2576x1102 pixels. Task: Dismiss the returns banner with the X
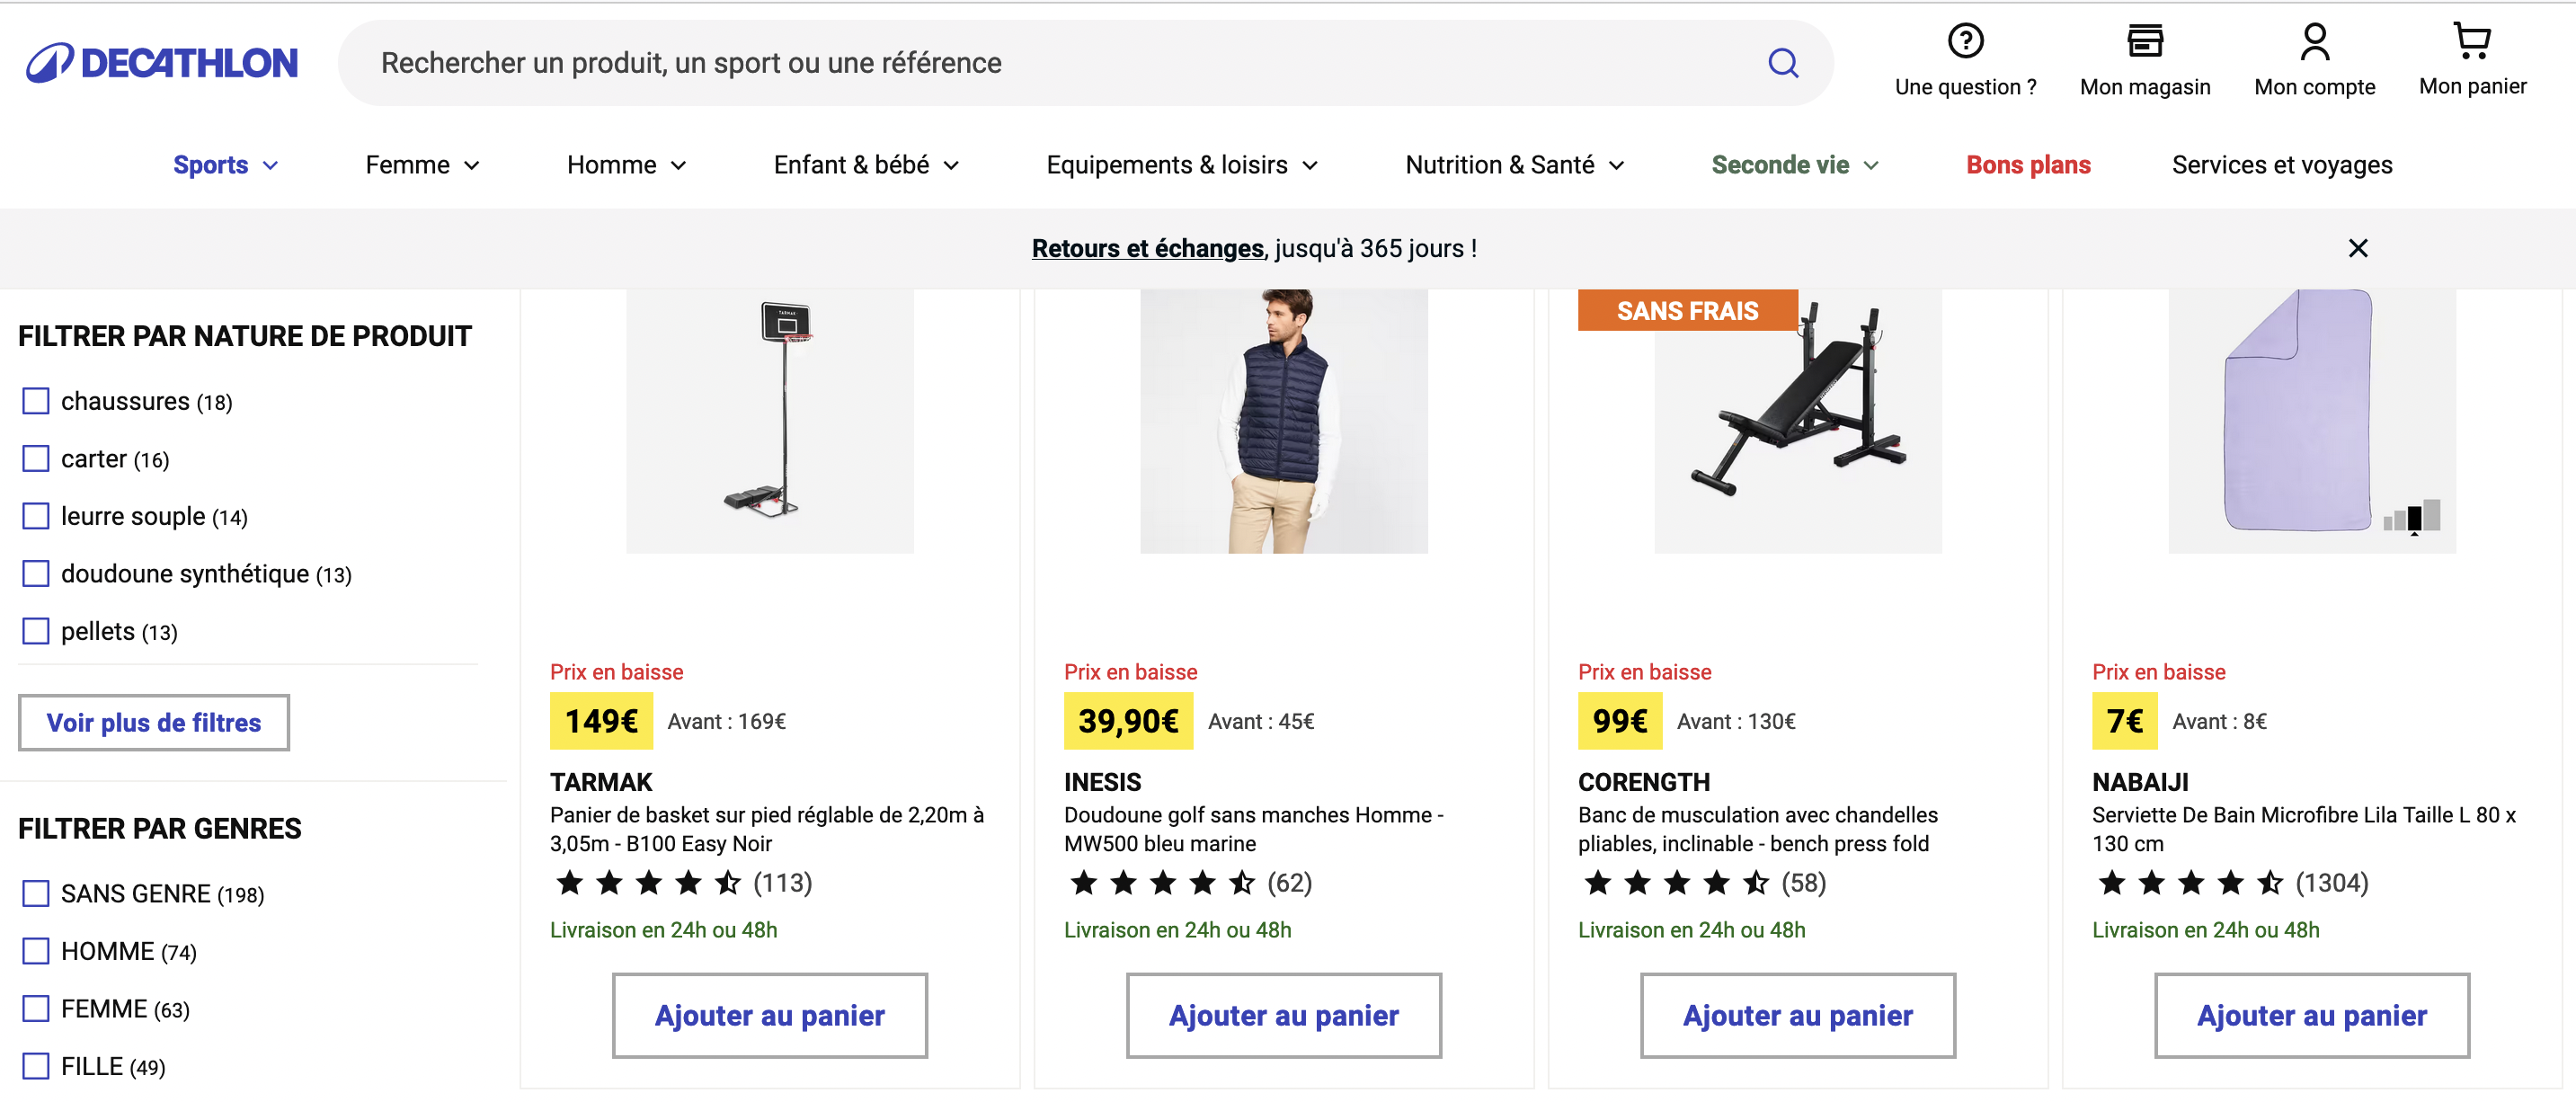pos(2357,248)
